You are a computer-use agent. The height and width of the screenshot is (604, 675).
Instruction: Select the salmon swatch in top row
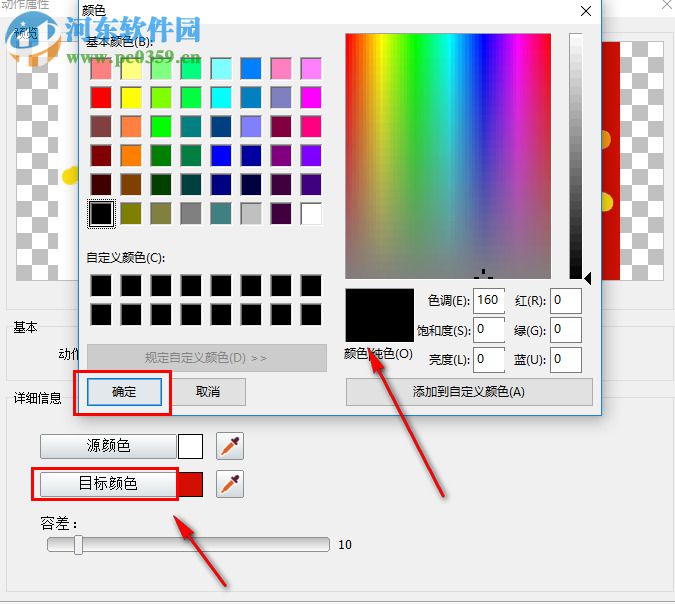click(101, 69)
